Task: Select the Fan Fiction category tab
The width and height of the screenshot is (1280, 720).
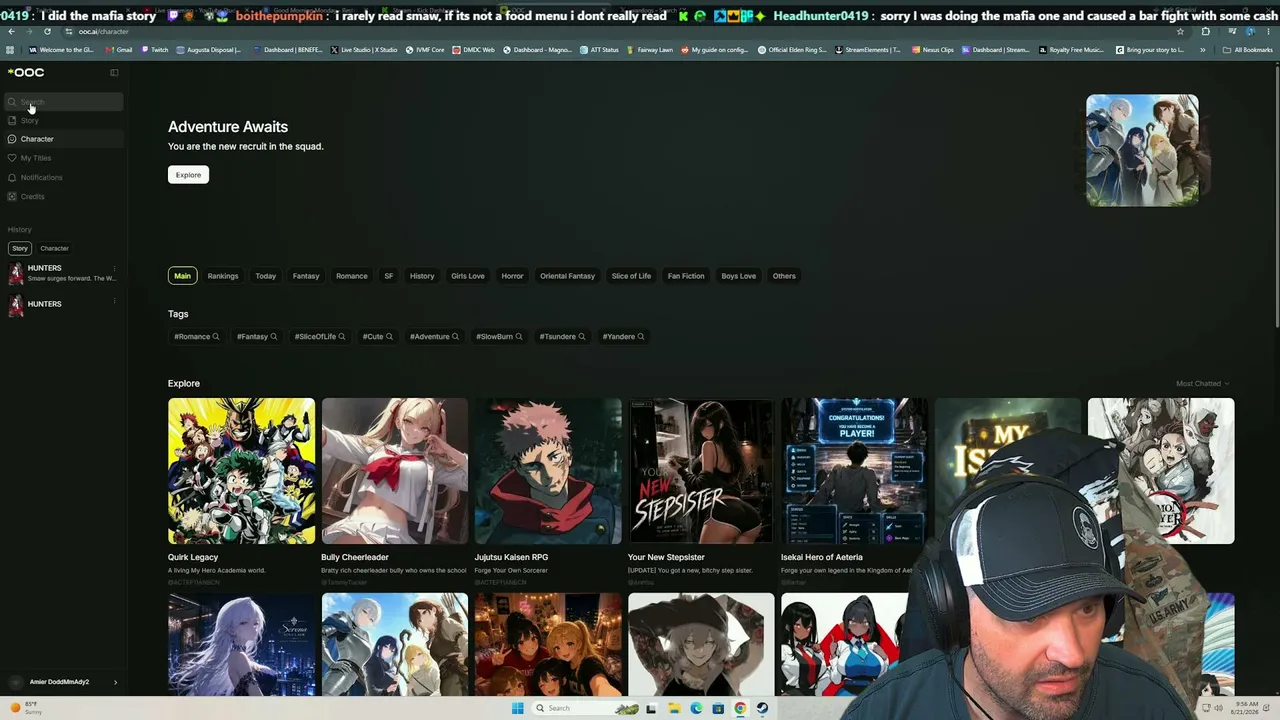Action: click(x=686, y=276)
